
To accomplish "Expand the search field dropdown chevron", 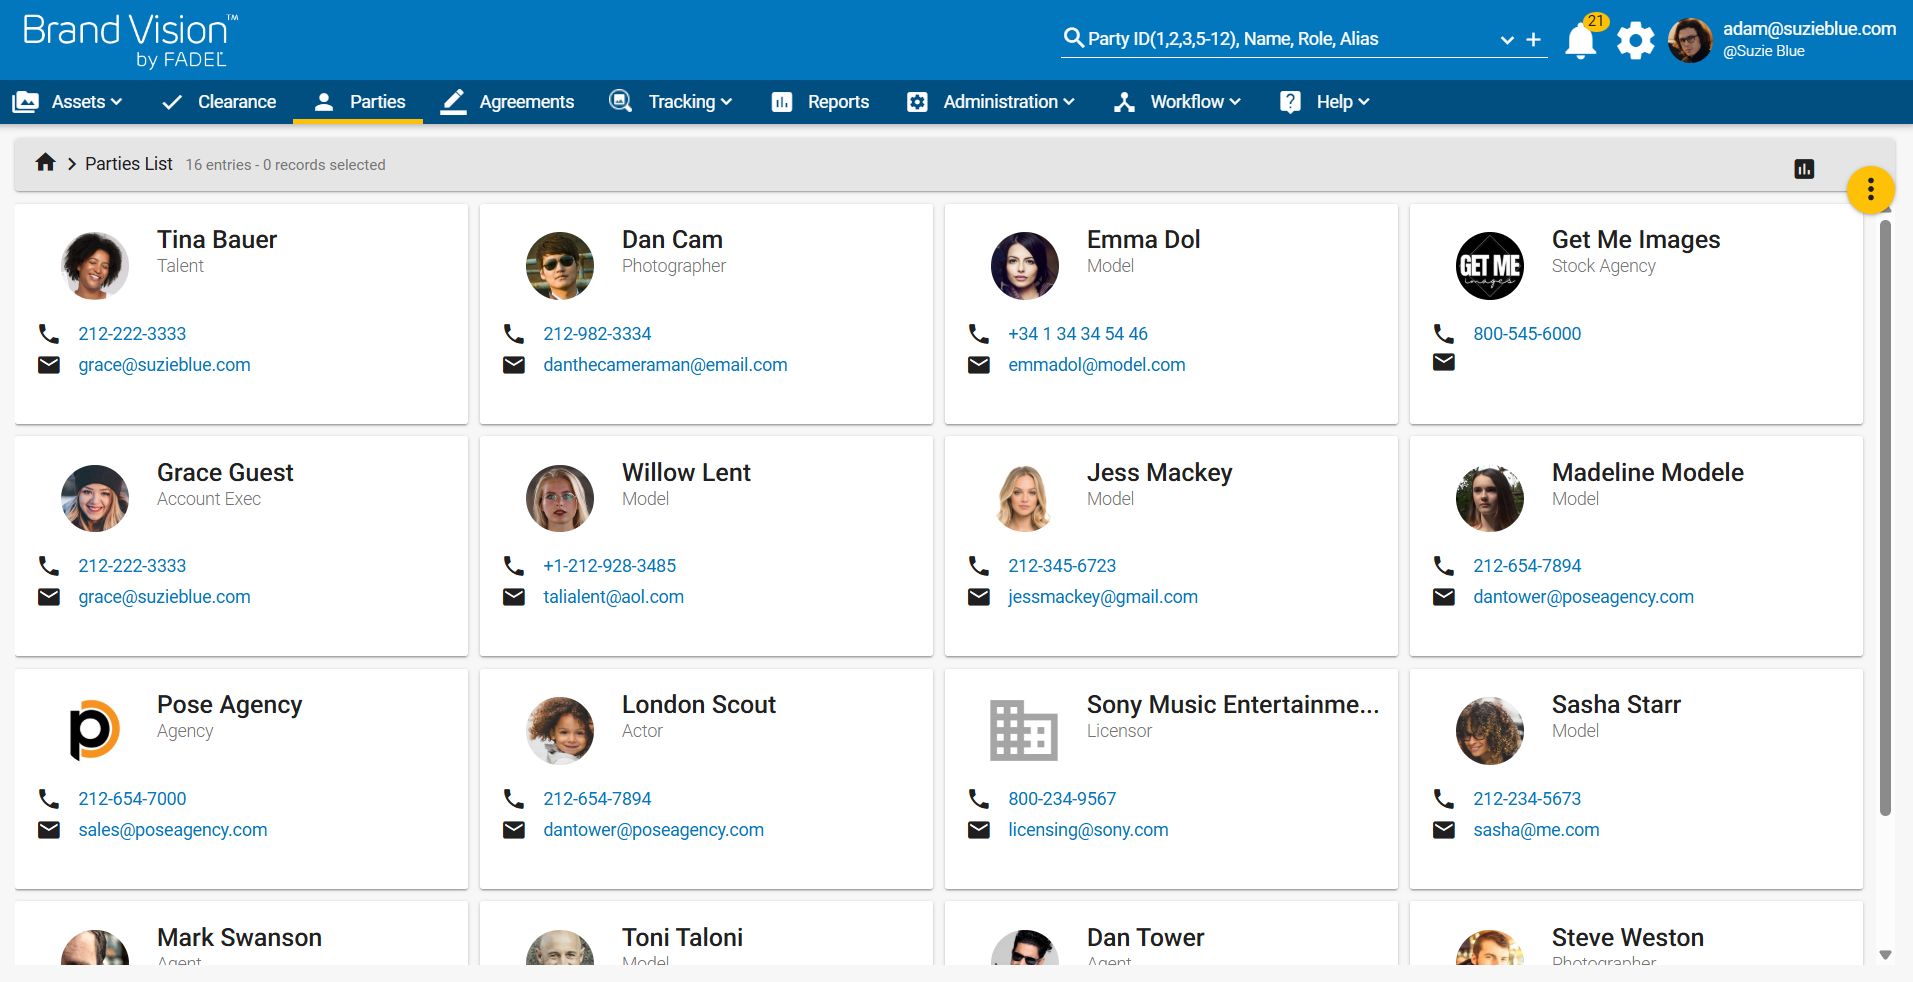I will pyautogui.click(x=1507, y=40).
